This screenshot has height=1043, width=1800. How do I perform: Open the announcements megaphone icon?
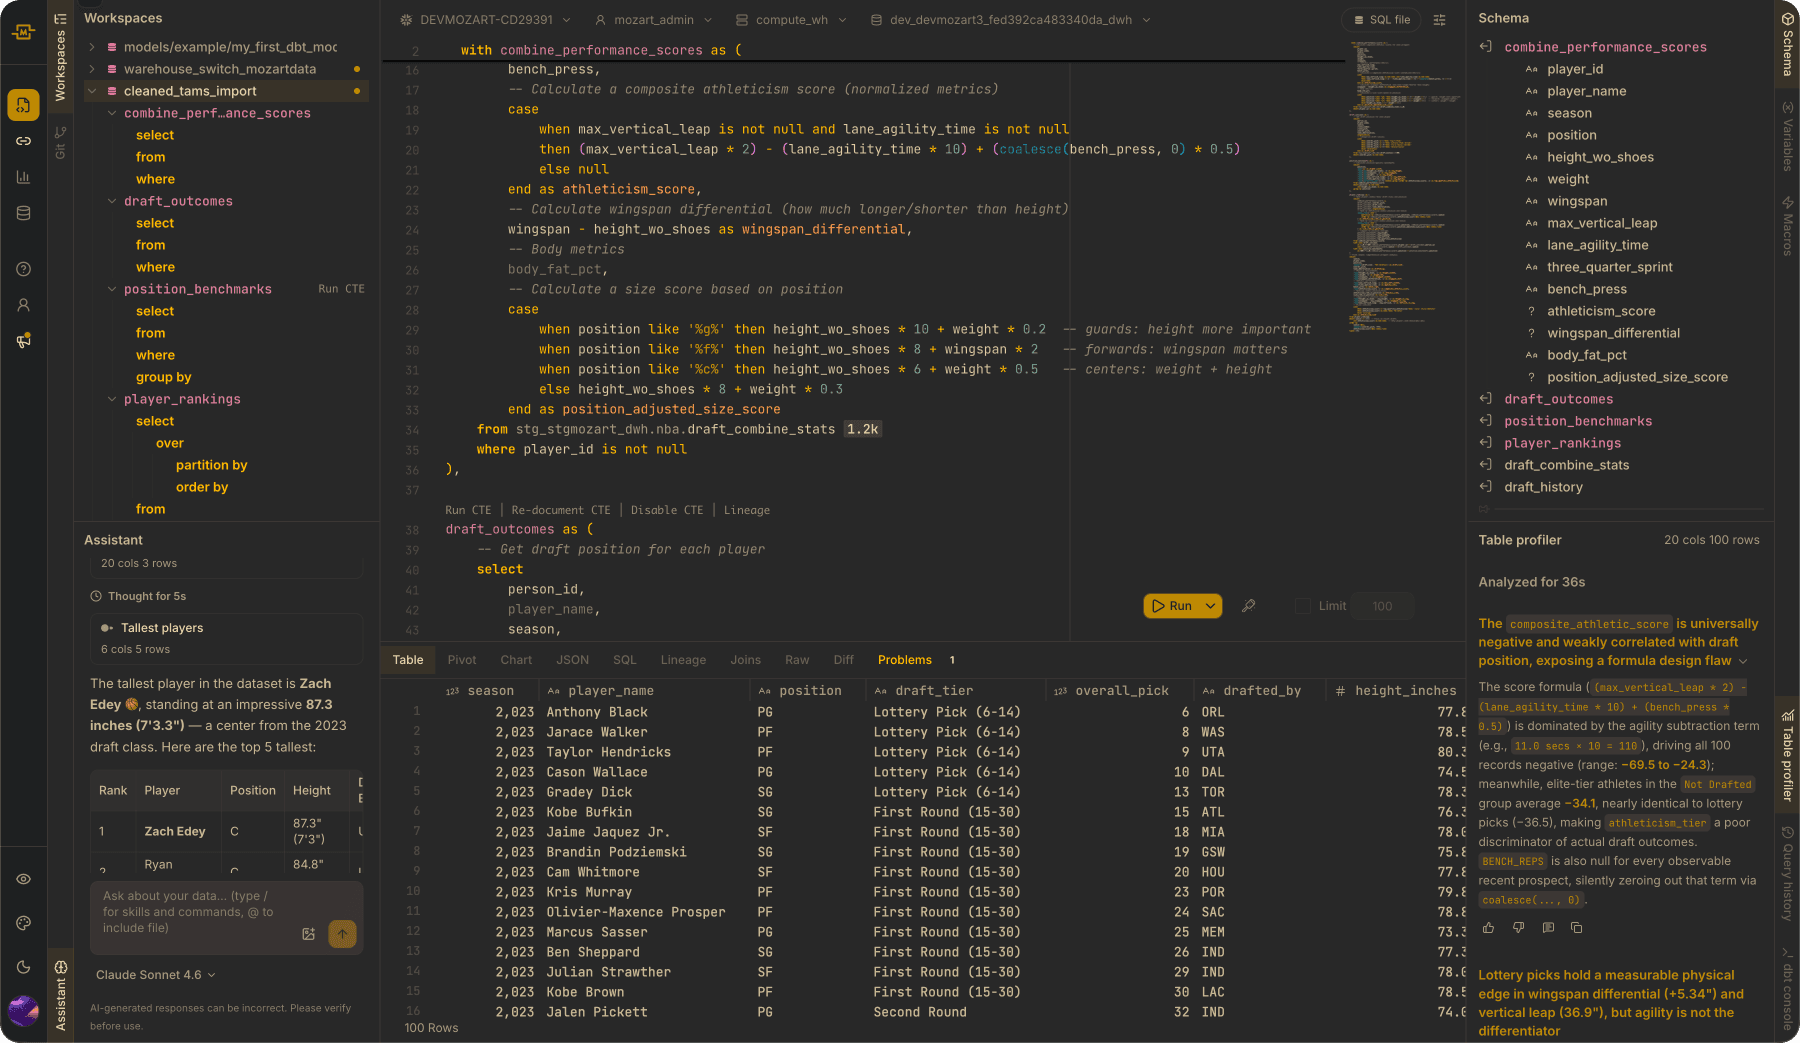pyautogui.click(x=24, y=341)
